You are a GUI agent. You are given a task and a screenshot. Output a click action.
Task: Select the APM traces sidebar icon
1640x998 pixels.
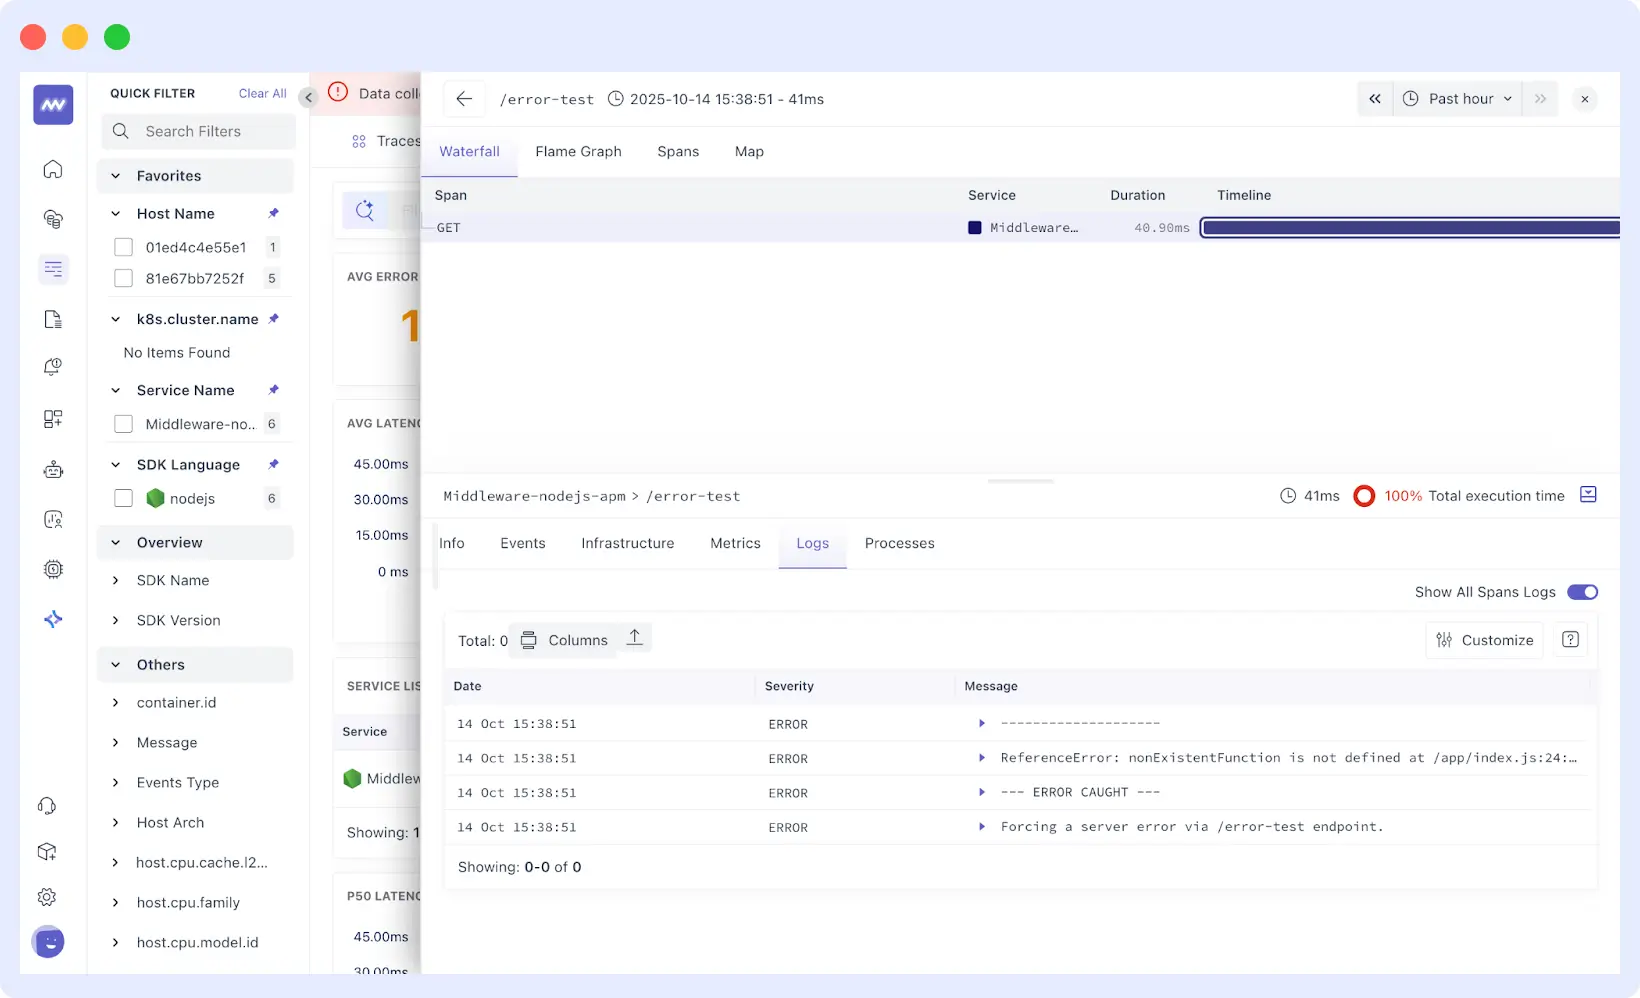(x=52, y=269)
